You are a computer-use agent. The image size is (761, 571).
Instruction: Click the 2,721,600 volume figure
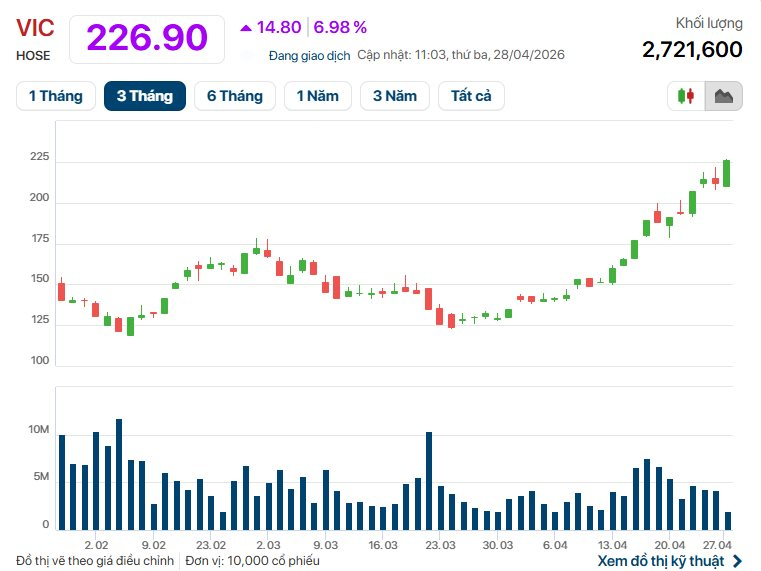tap(691, 49)
